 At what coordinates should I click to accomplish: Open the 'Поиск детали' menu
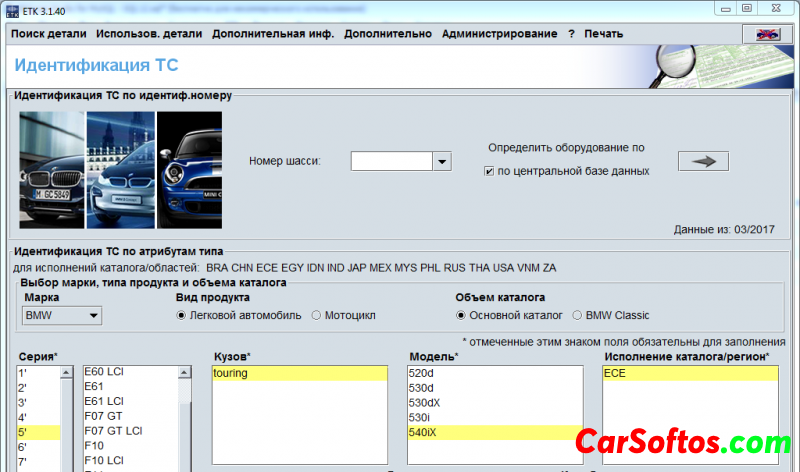[48, 34]
